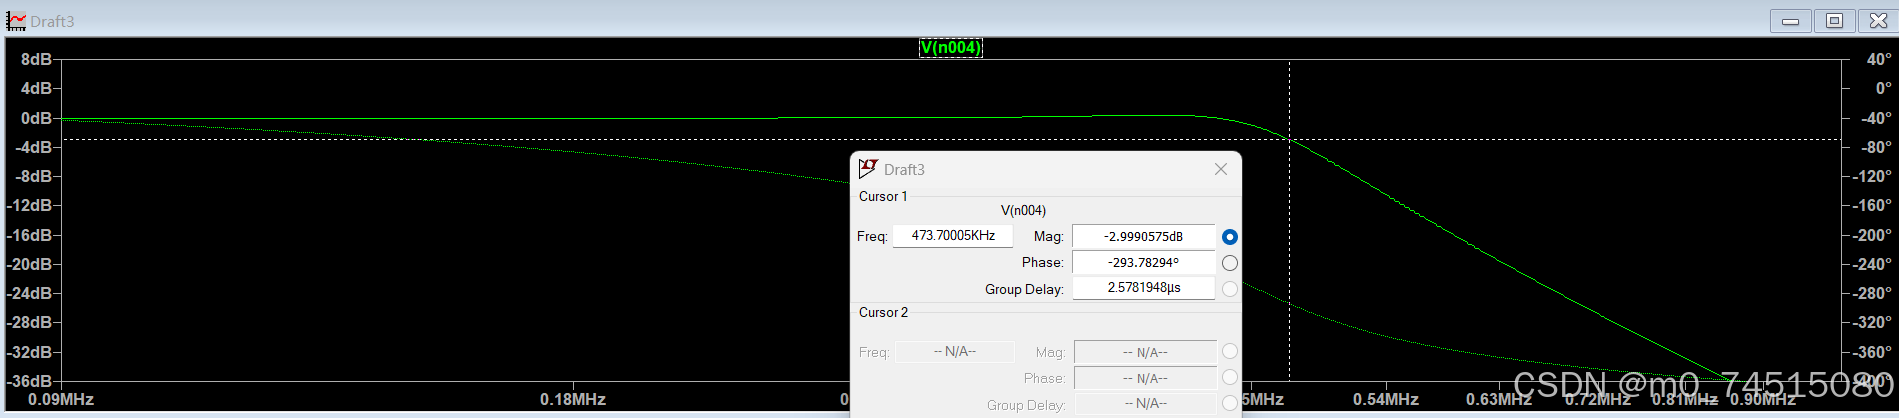Click the 0.54MHz frequency axis label
The width and height of the screenshot is (1899, 418).
1386,399
